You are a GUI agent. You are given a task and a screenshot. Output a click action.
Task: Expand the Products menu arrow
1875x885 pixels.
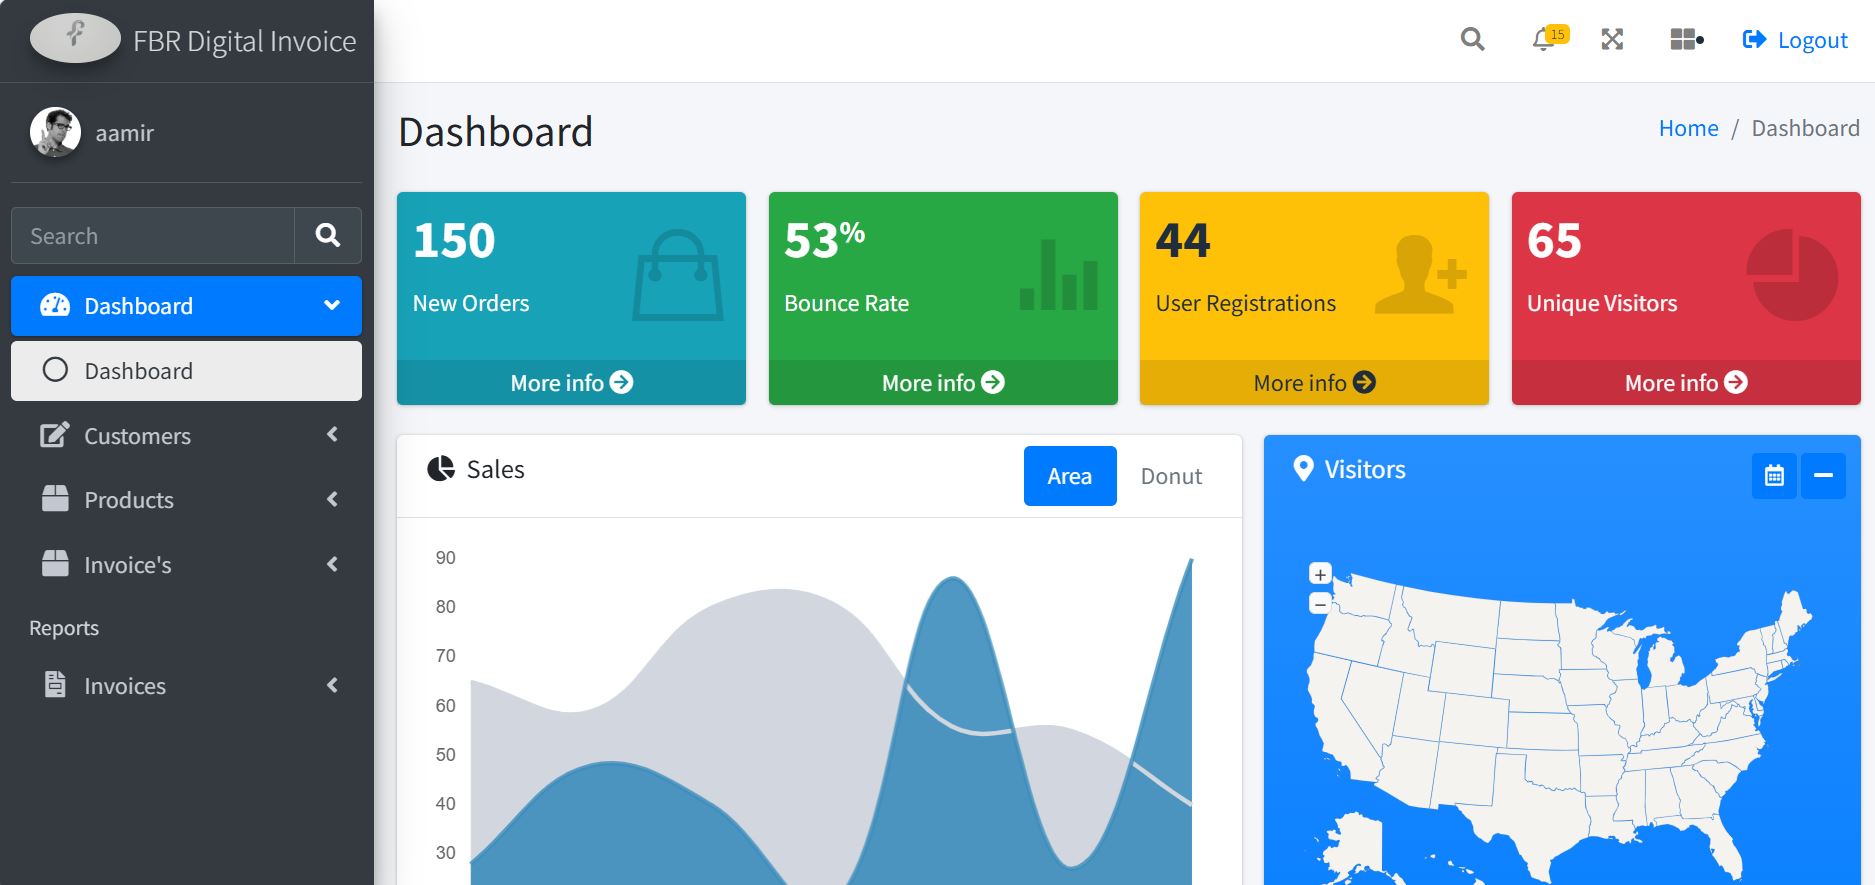click(333, 499)
